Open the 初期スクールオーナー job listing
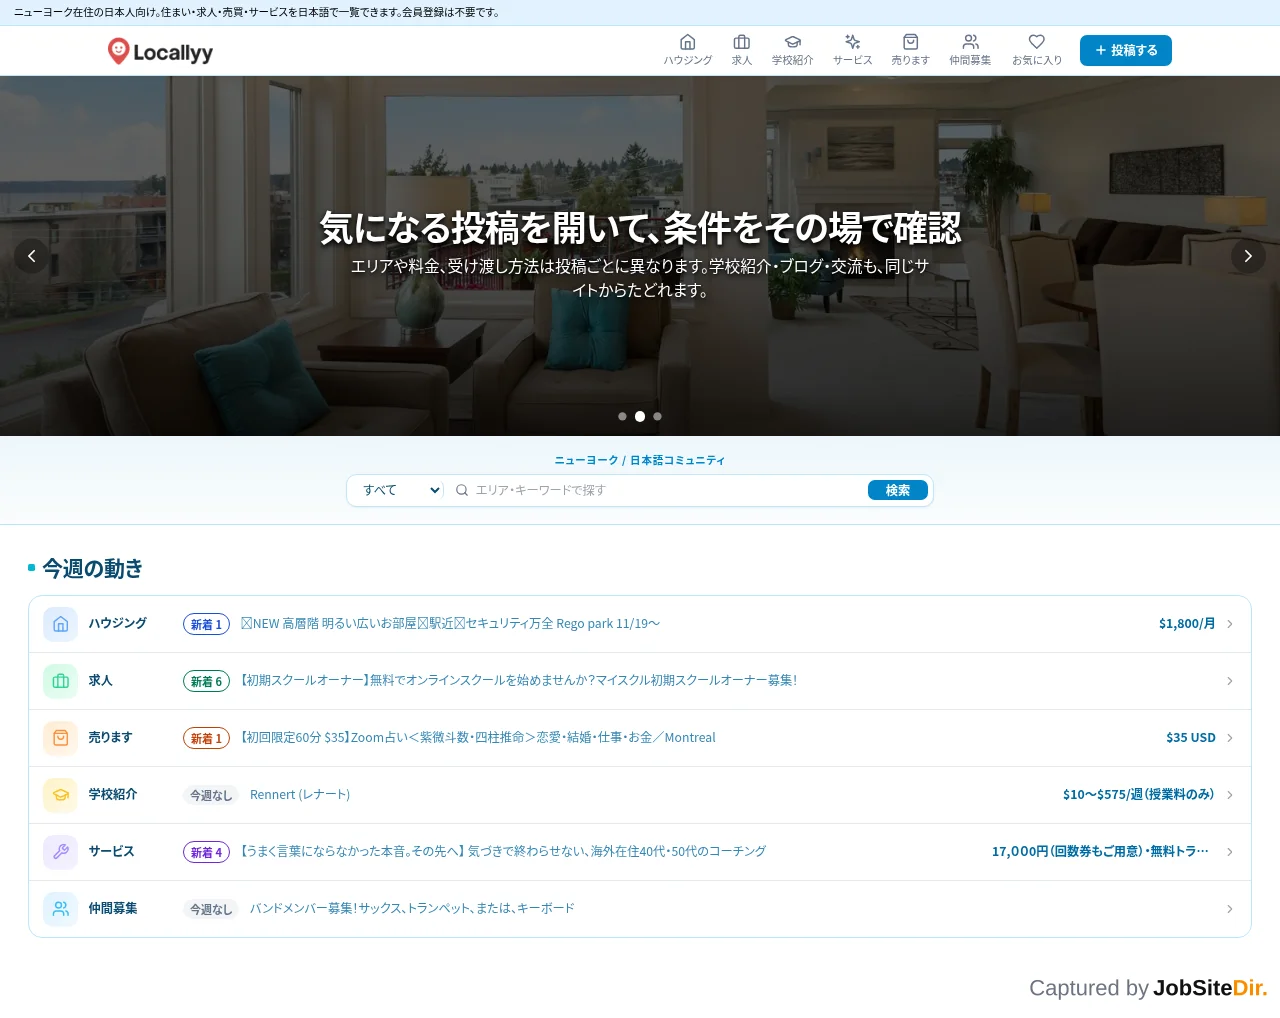Viewport: 1280px width, 1018px height. pyautogui.click(x=518, y=681)
